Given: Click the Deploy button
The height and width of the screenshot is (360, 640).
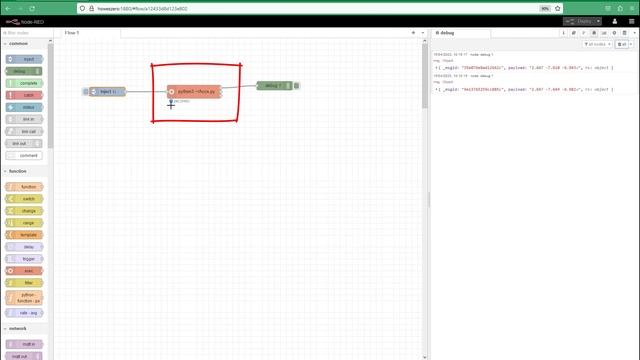Looking at the screenshot, I should click(x=579, y=21).
